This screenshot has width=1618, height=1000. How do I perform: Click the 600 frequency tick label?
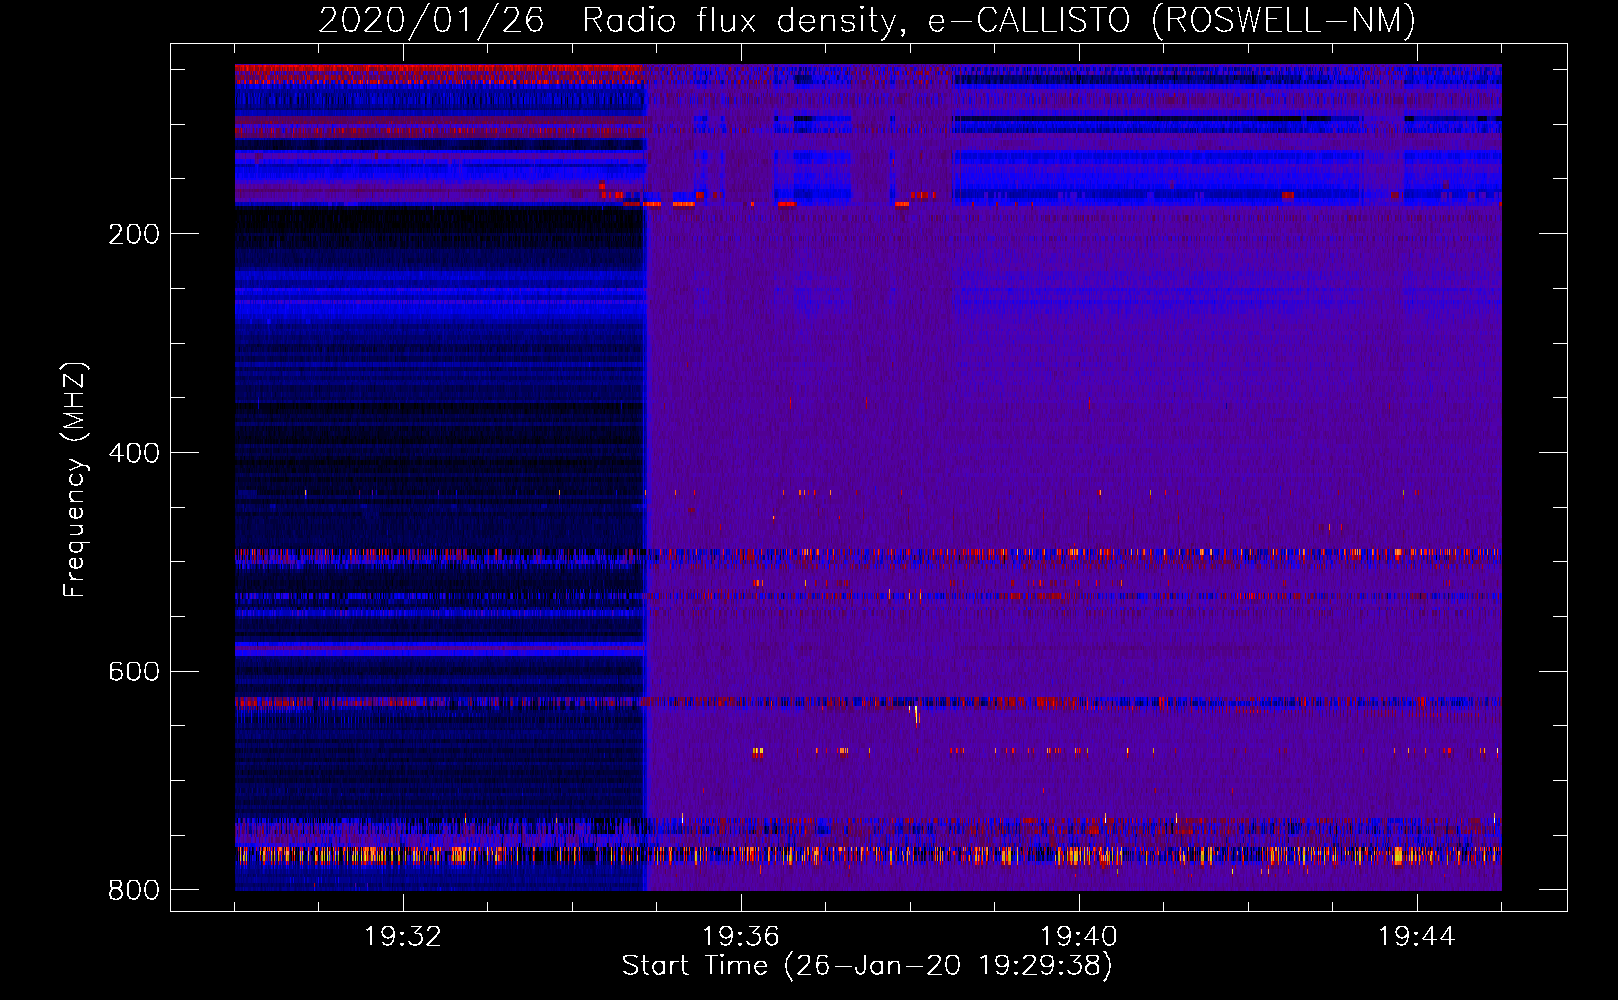point(134,671)
